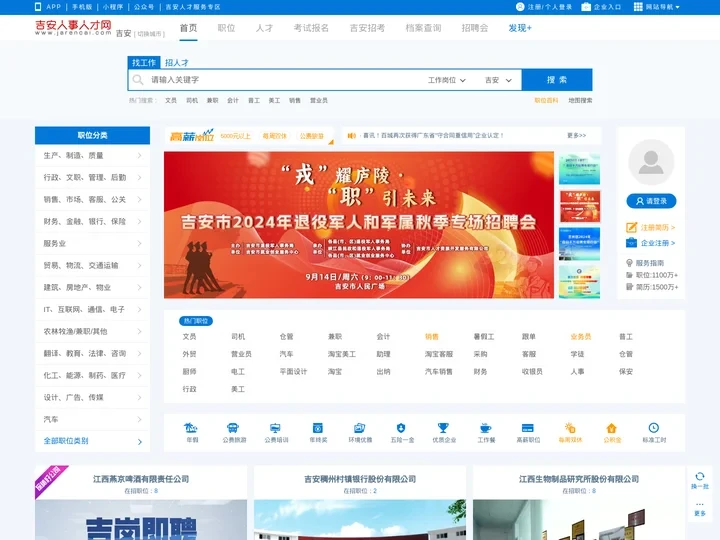
Task: Open the 考试报名 navigation item
Action: [x=311, y=28]
